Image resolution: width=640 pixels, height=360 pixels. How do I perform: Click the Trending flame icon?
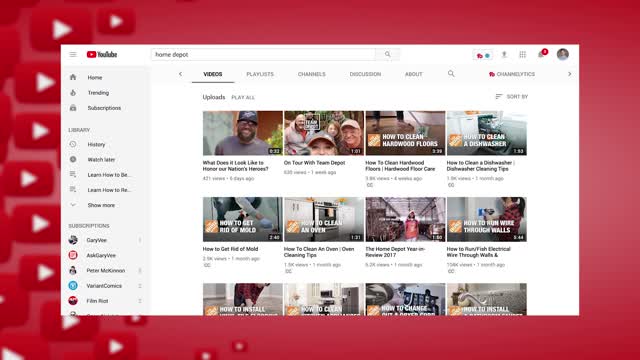[73, 93]
